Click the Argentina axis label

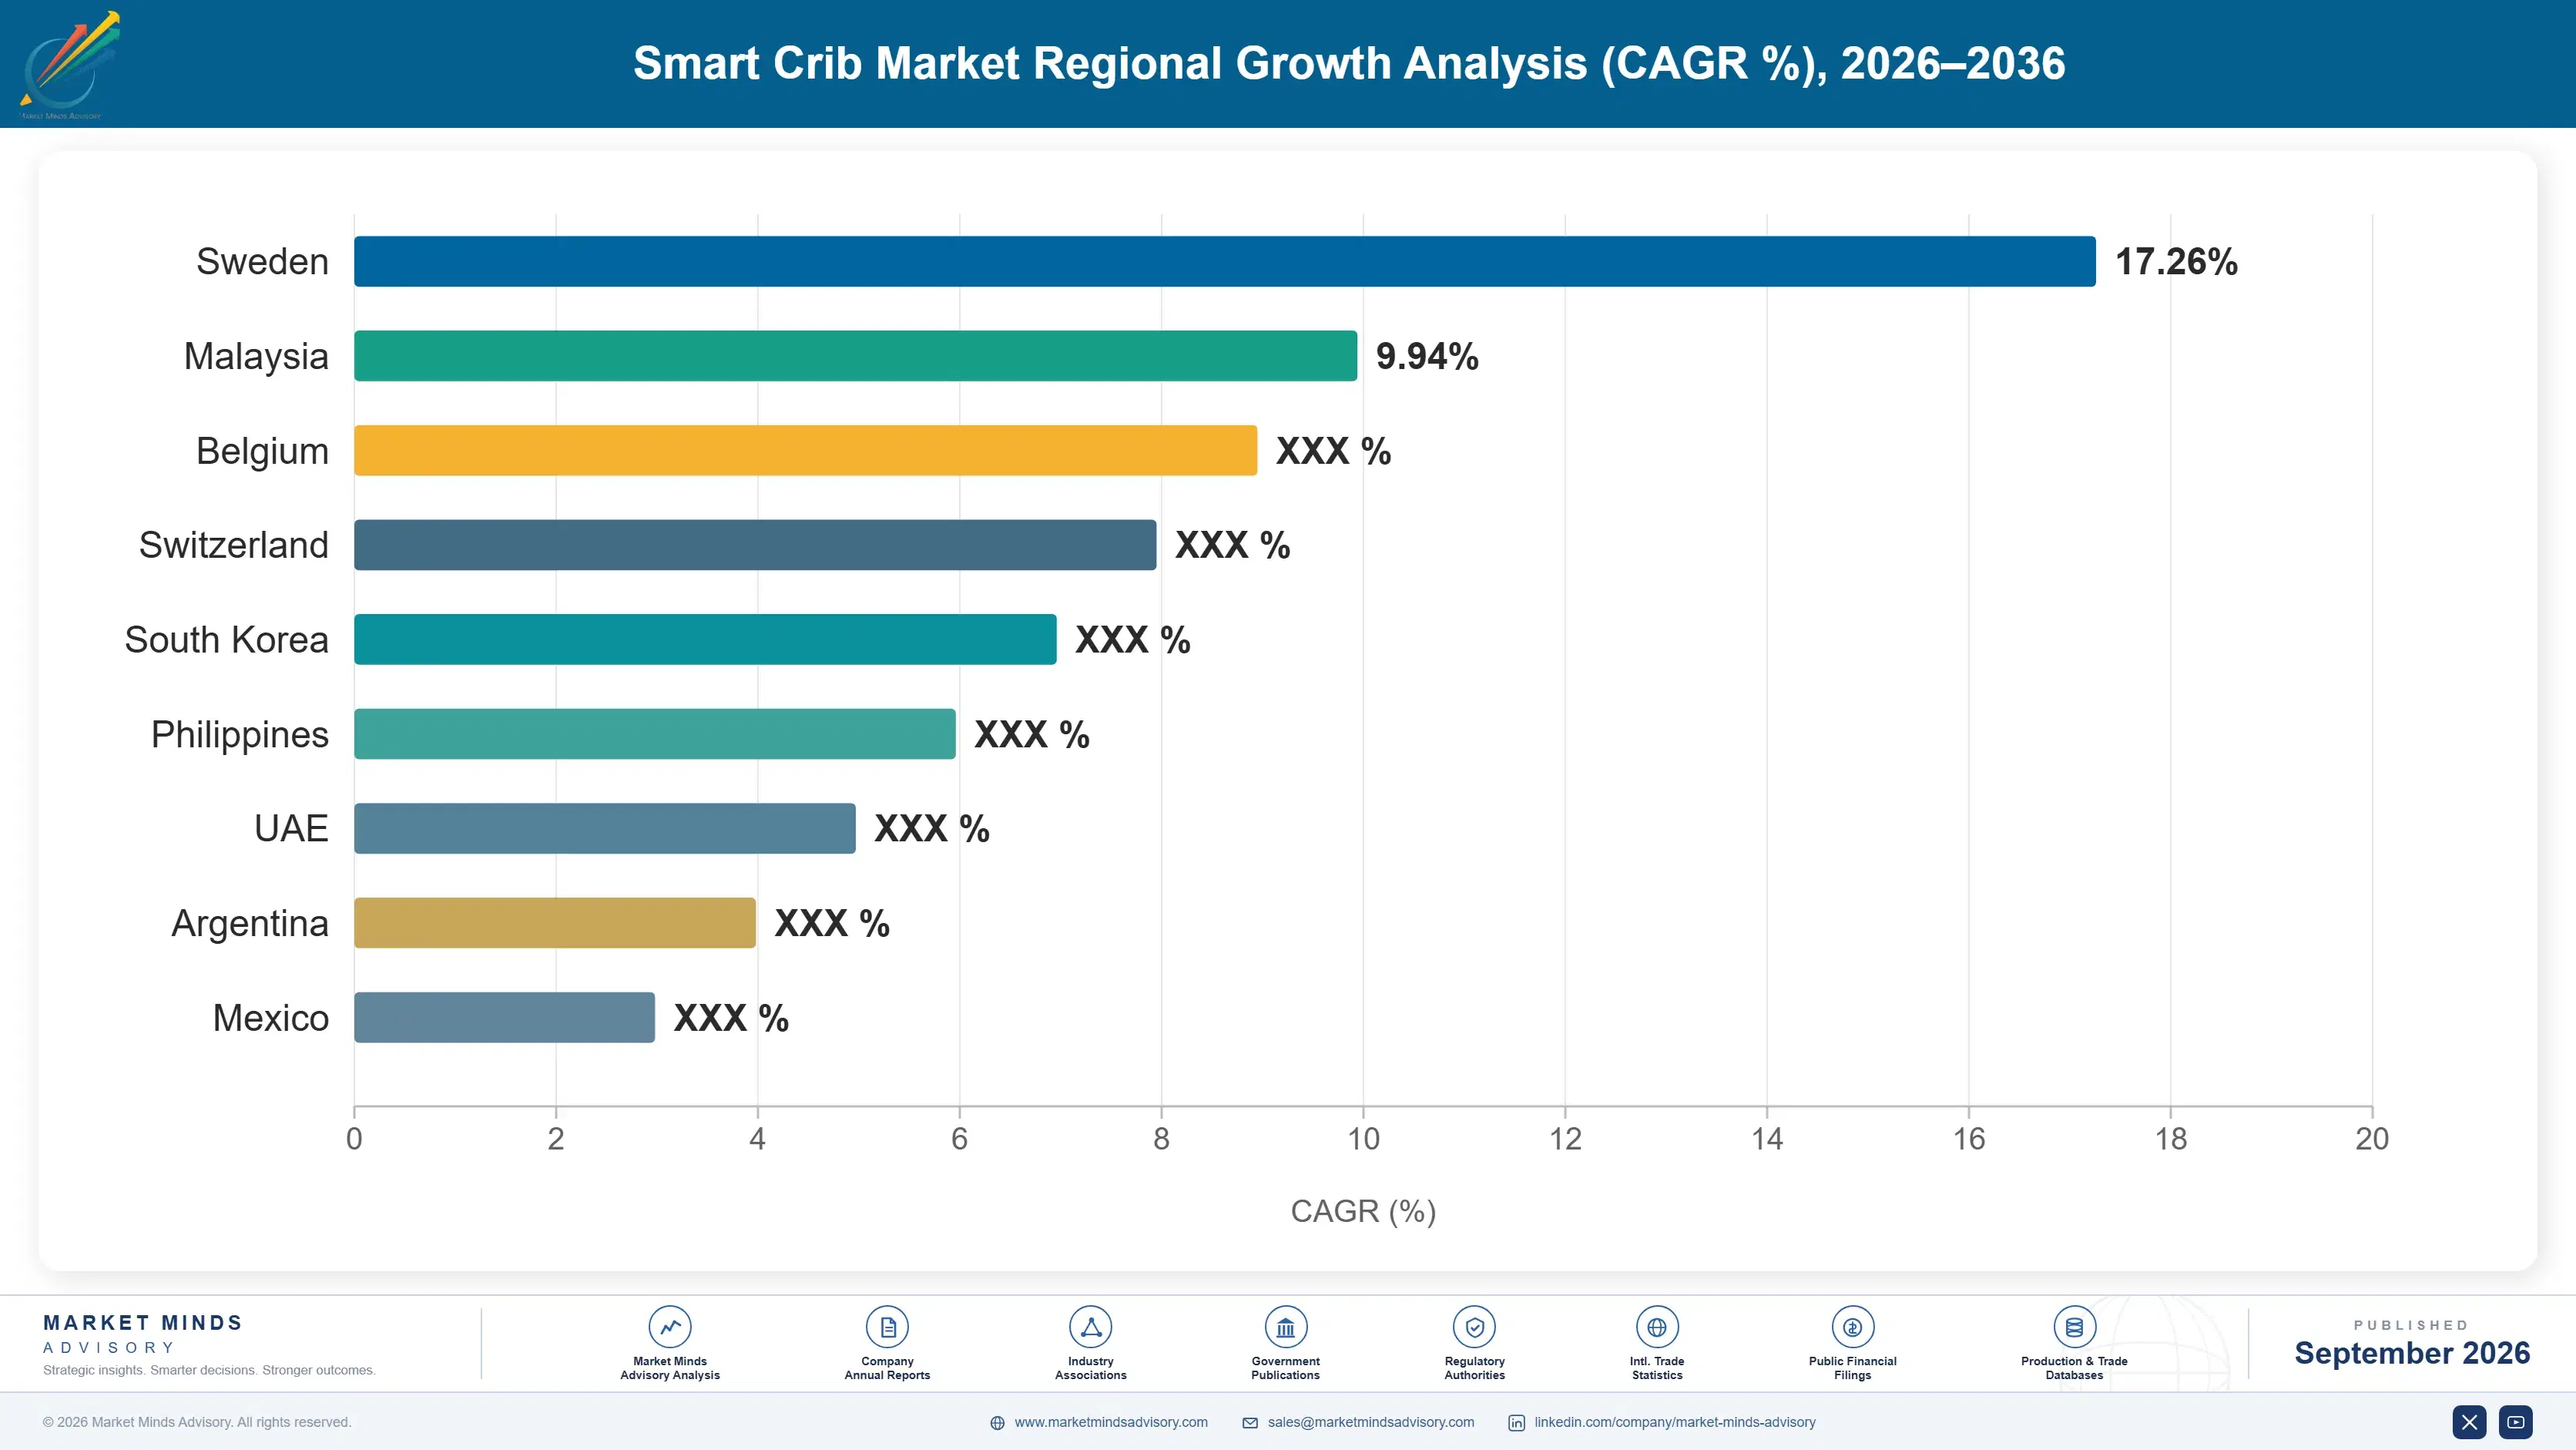pyautogui.click(x=250, y=924)
